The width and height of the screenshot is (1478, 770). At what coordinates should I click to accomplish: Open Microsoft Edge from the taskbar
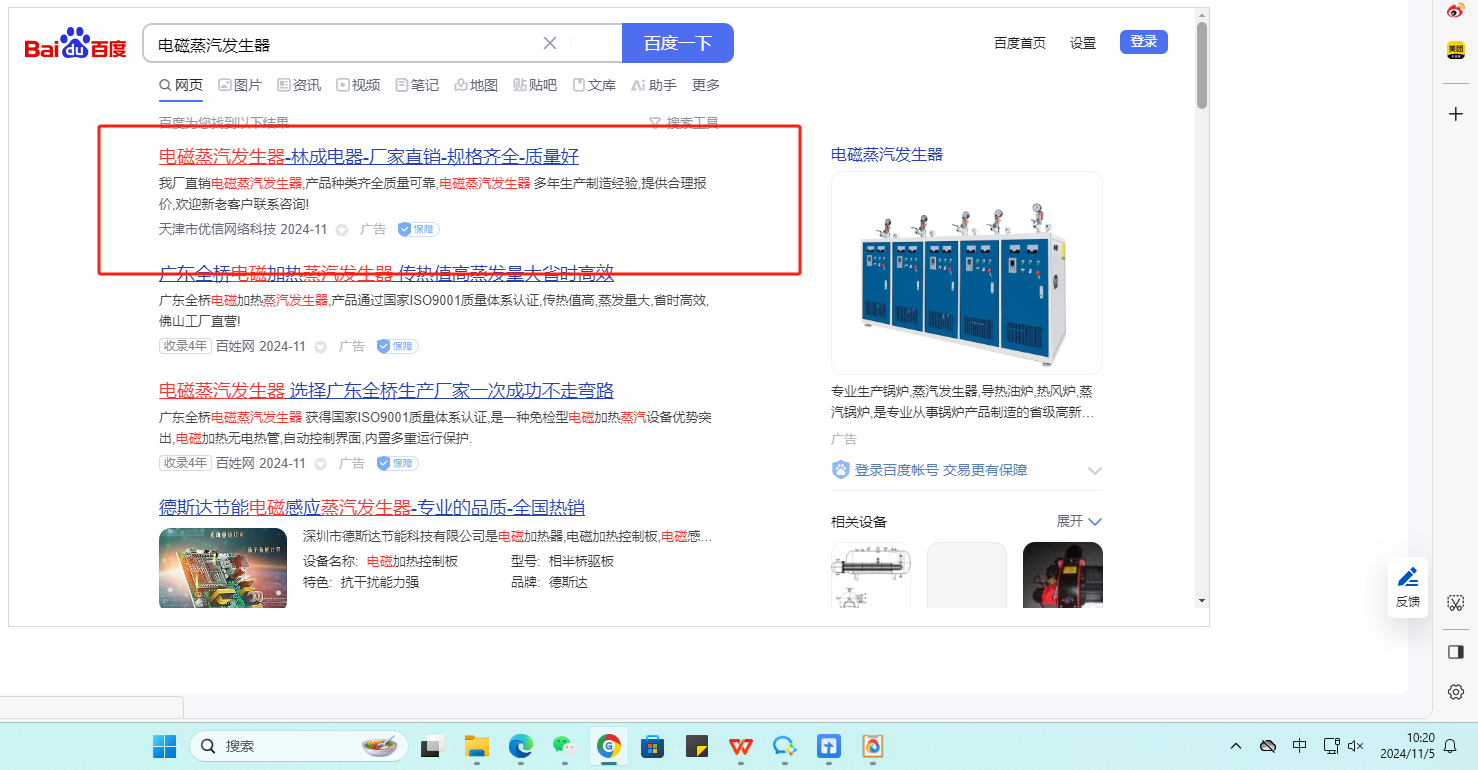pos(520,746)
